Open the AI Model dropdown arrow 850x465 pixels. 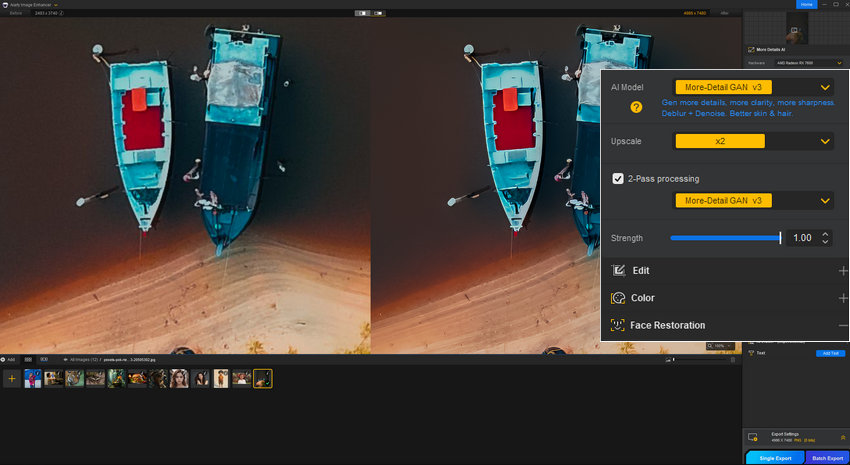[x=825, y=87]
